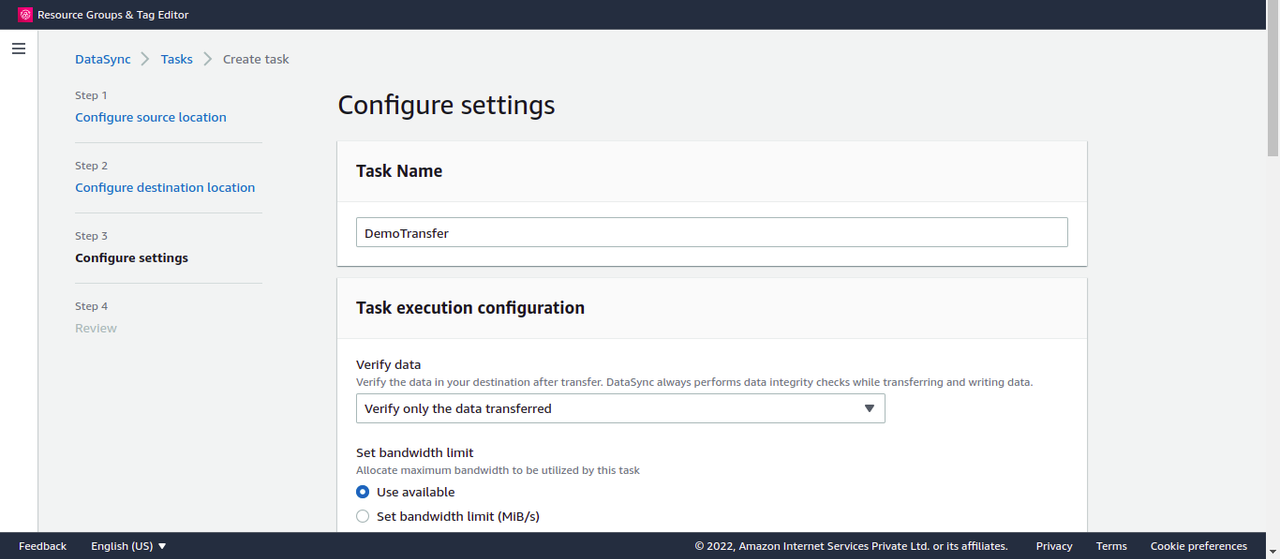Open the Verify data dropdown
Screen dimensions: 1280x559
point(620,408)
